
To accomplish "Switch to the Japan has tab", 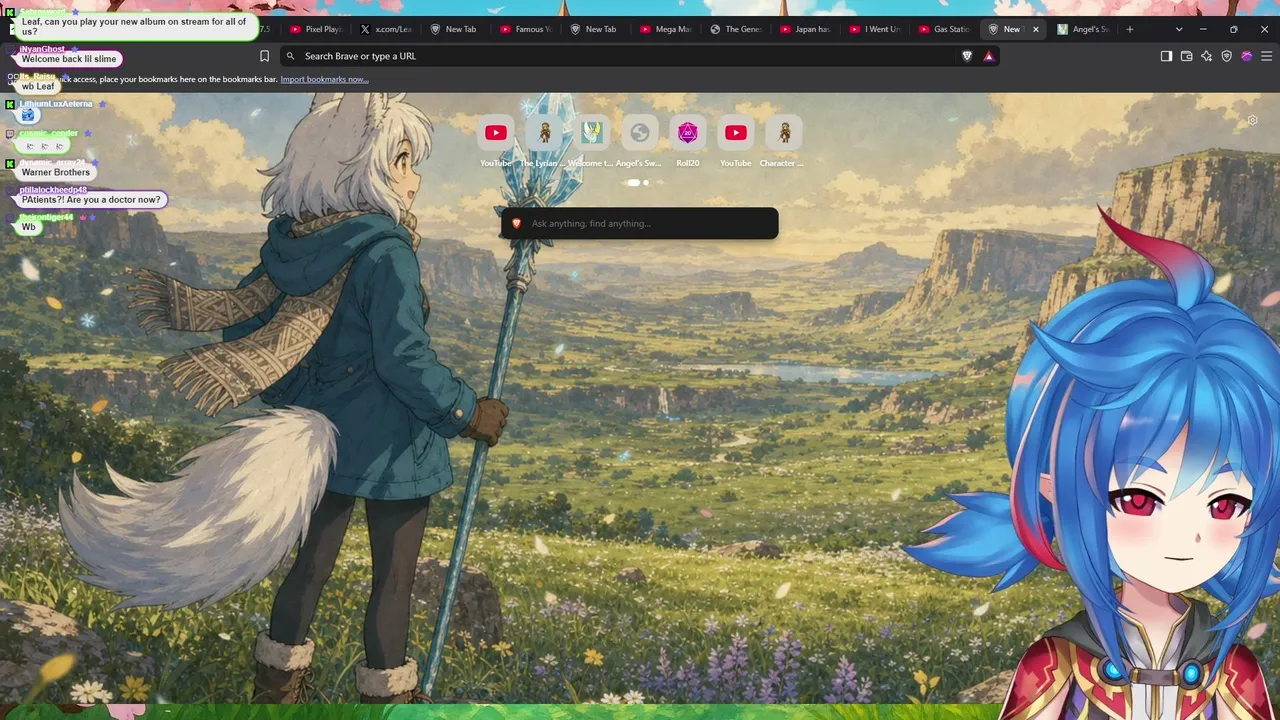I will click(x=805, y=29).
